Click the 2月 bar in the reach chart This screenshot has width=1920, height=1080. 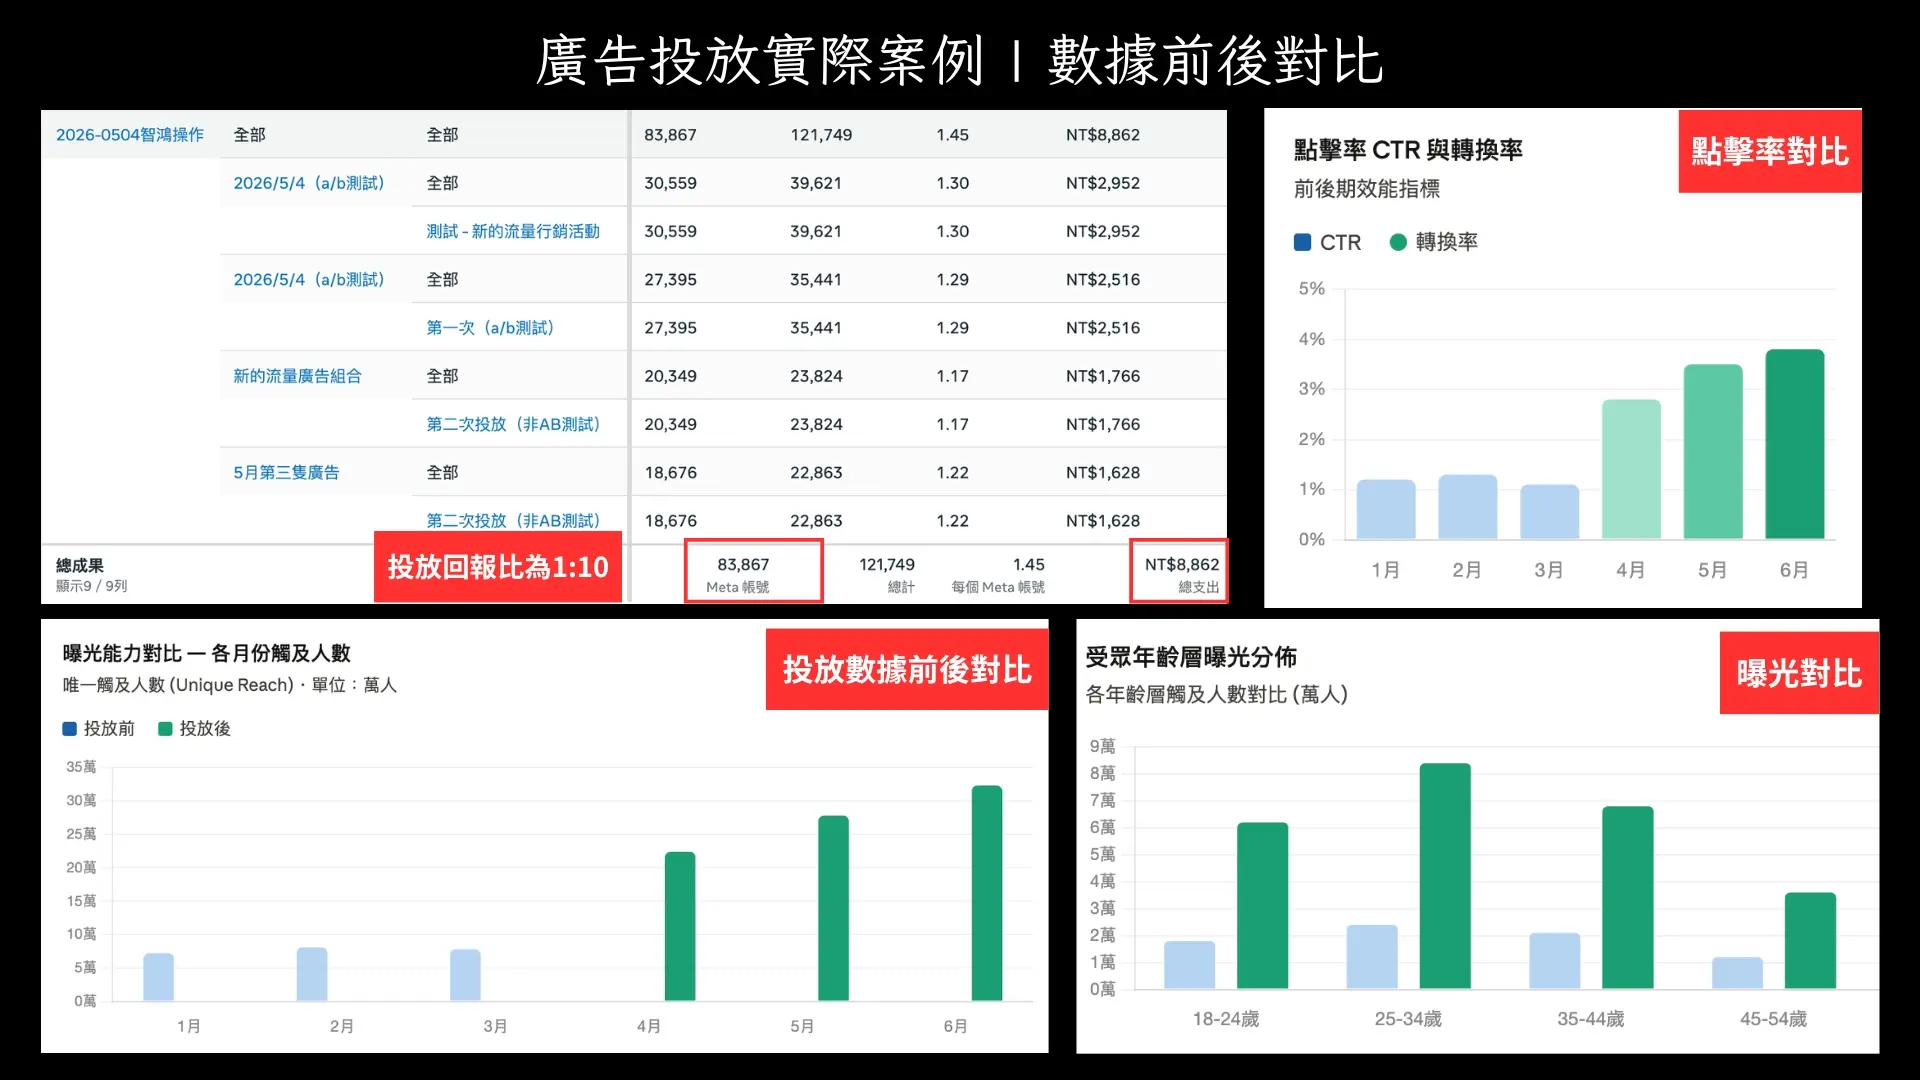(x=312, y=974)
